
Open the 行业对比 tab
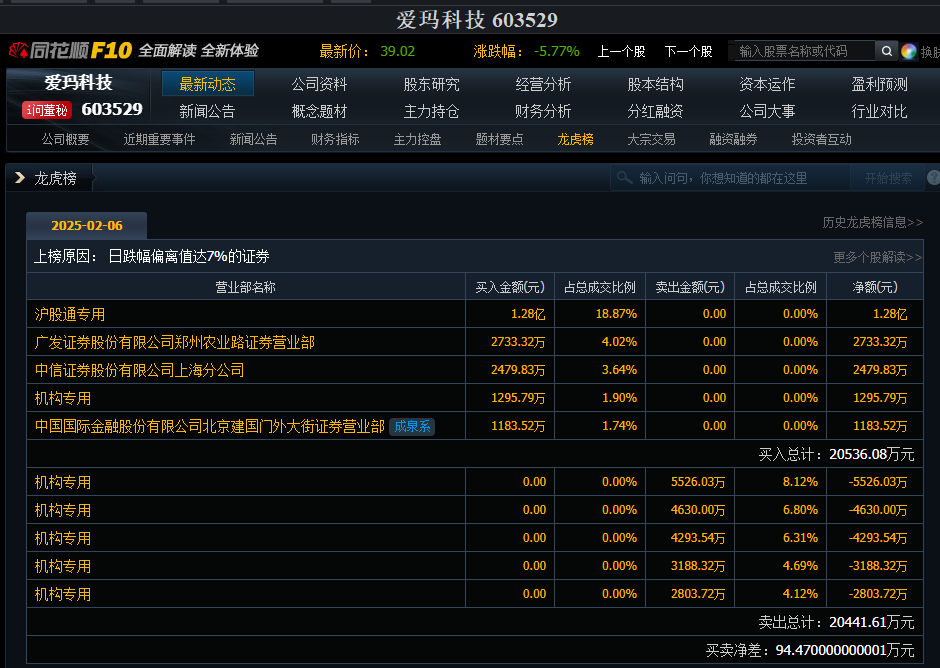point(879,111)
